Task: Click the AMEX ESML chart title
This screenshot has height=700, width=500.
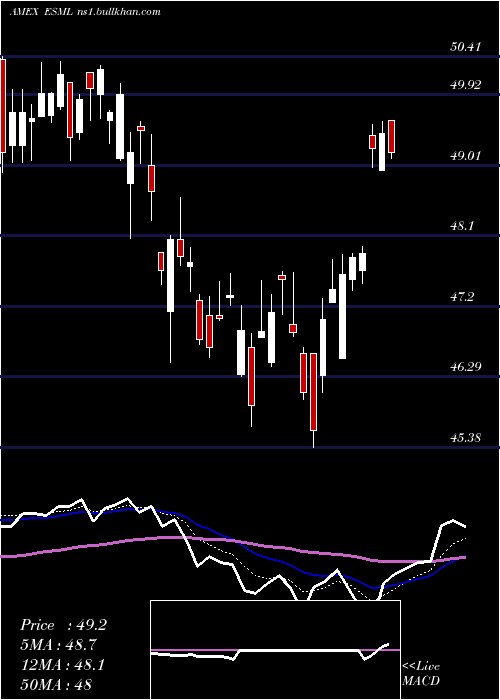Action: tap(41, 12)
